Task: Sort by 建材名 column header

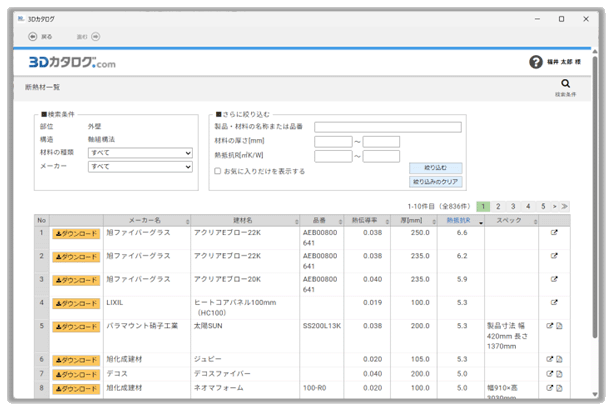Action: coord(245,221)
